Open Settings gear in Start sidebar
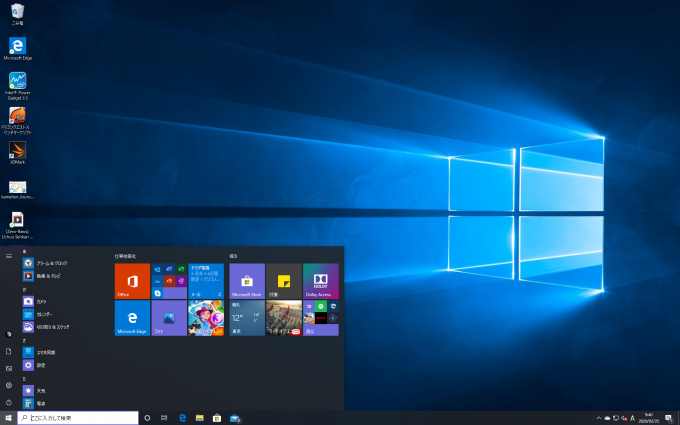The image size is (680, 425). [9, 385]
